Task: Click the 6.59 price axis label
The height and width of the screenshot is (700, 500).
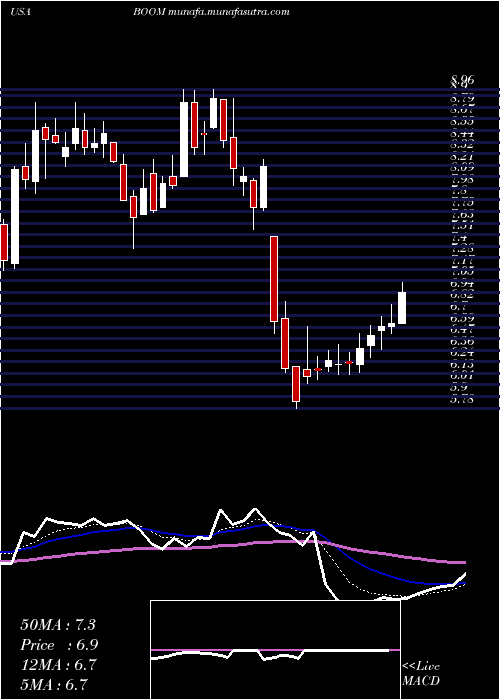Action: 462,319
